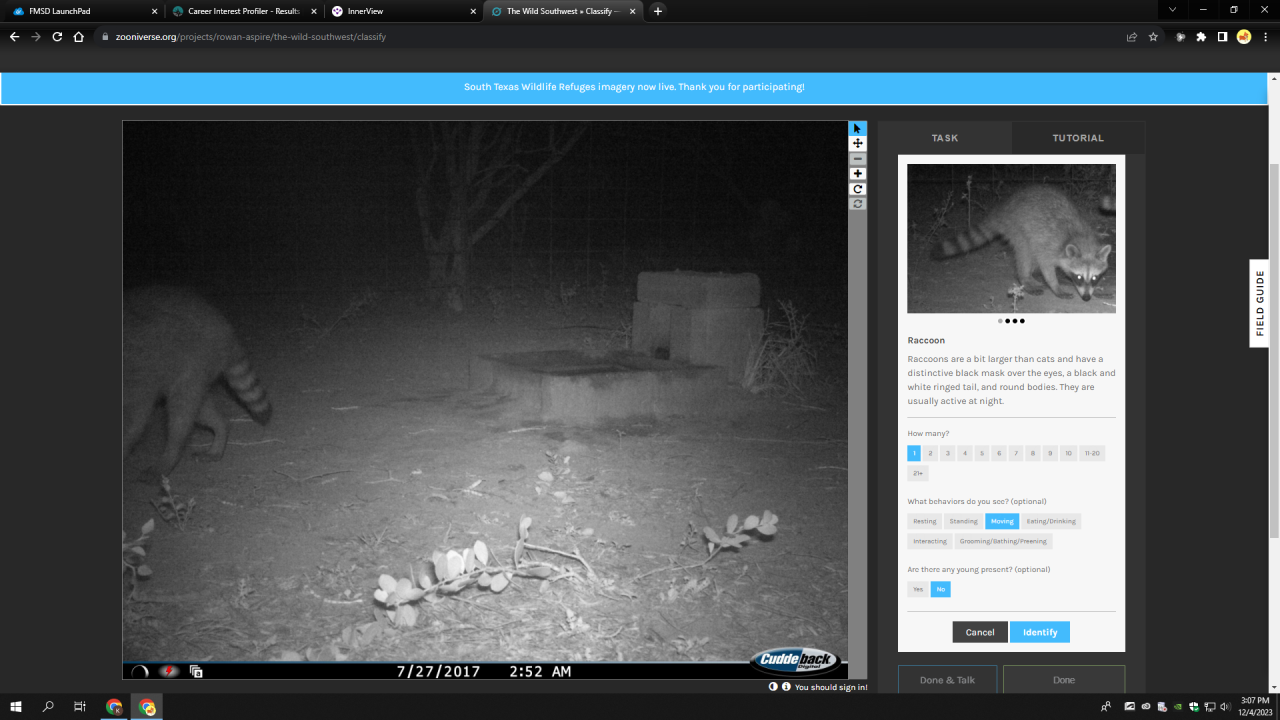Screen dimensions: 1280x720
Task: Expand the Field Guide side panel
Action: point(1260,303)
